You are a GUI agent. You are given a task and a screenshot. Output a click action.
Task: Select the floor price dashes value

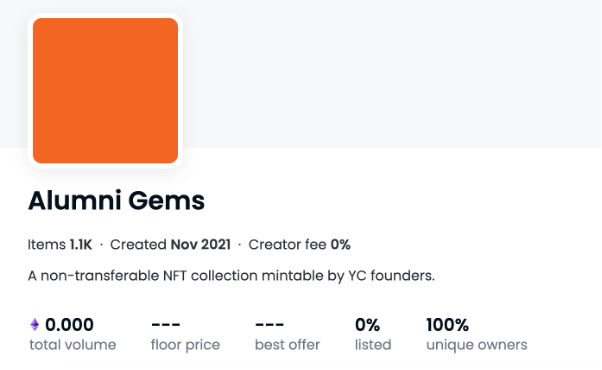coord(166,325)
